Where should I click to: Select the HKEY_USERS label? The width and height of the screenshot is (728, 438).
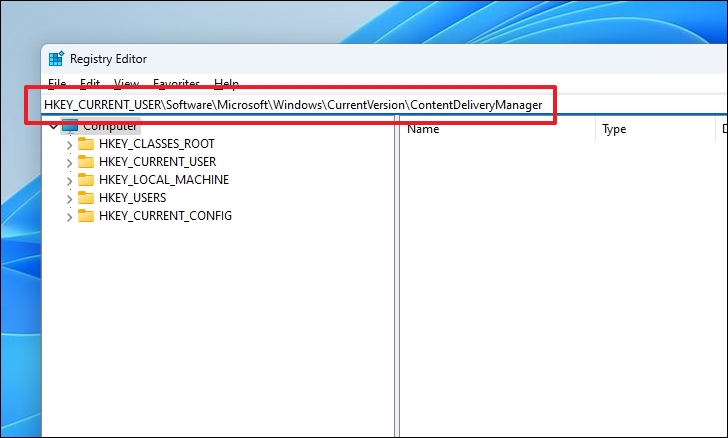[x=133, y=198]
